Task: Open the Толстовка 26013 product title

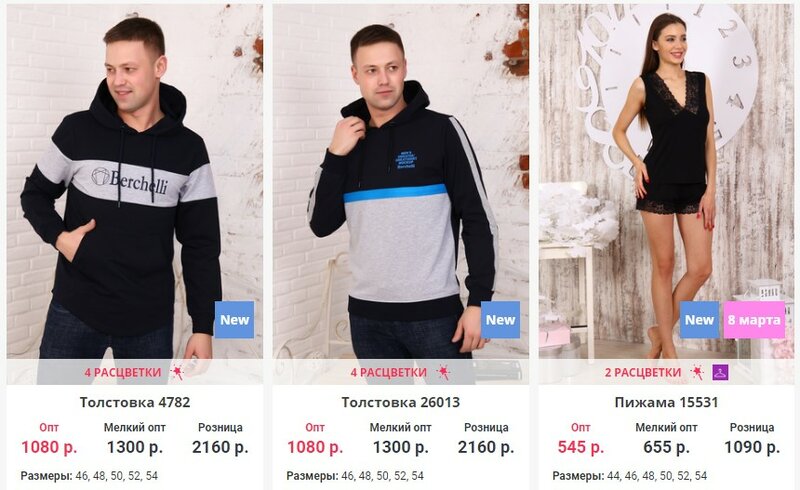Action: point(401,402)
